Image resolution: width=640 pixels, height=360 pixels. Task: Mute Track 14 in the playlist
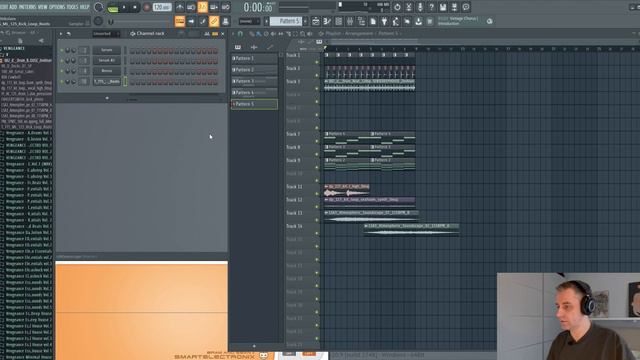[317, 233]
